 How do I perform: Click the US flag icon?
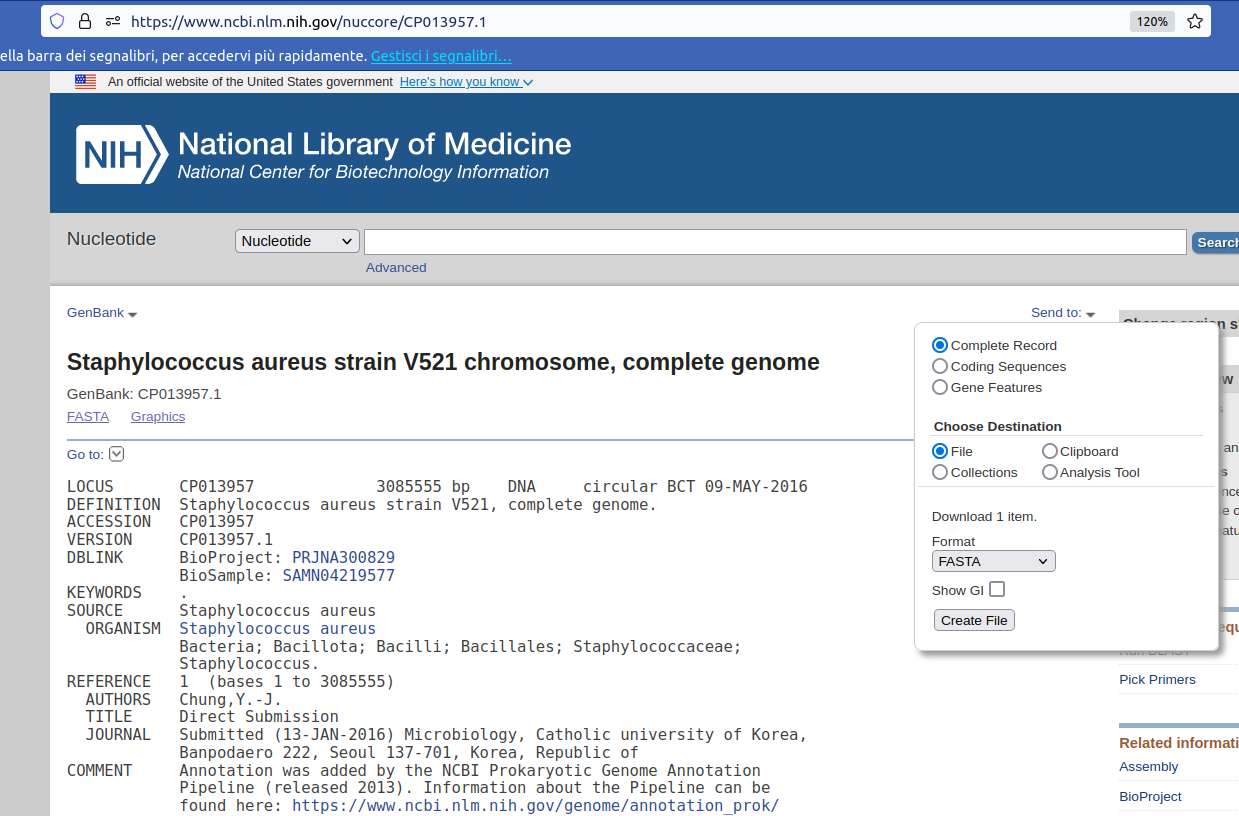[85, 82]
